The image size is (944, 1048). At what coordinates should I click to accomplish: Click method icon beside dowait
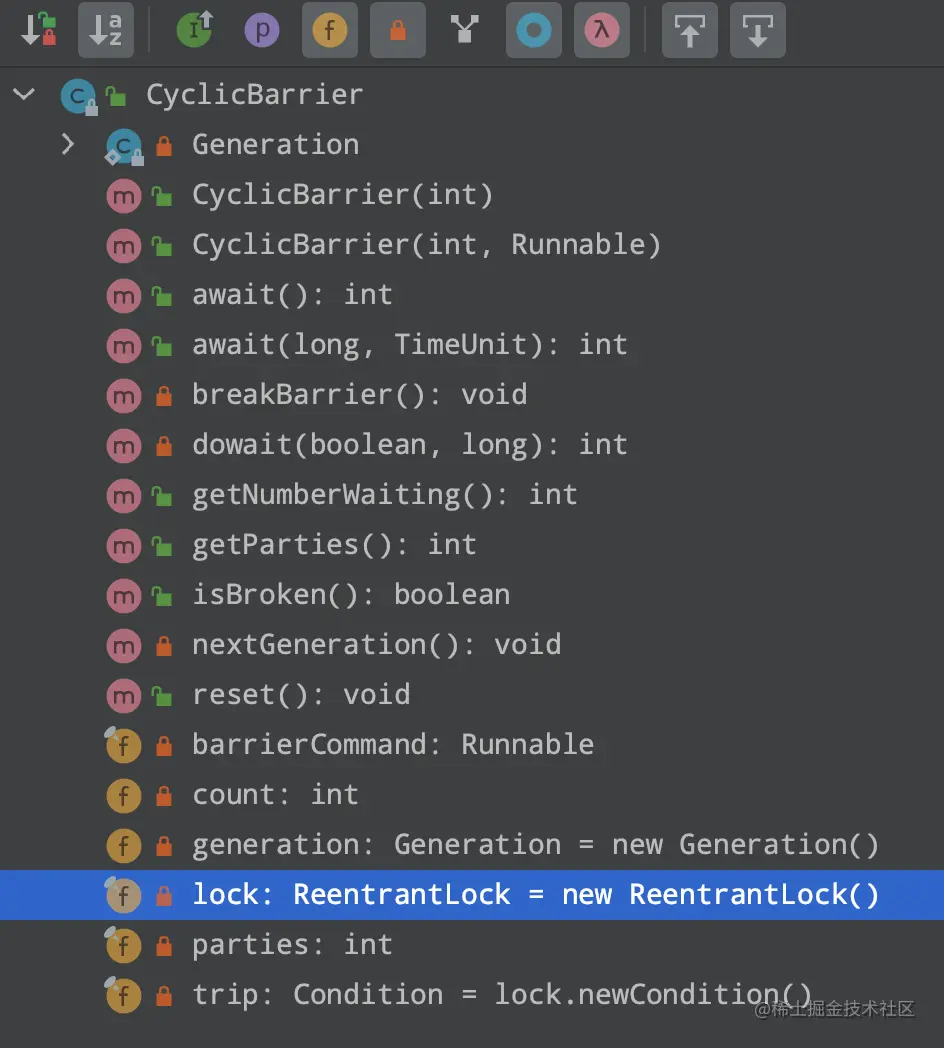point(124,446)
